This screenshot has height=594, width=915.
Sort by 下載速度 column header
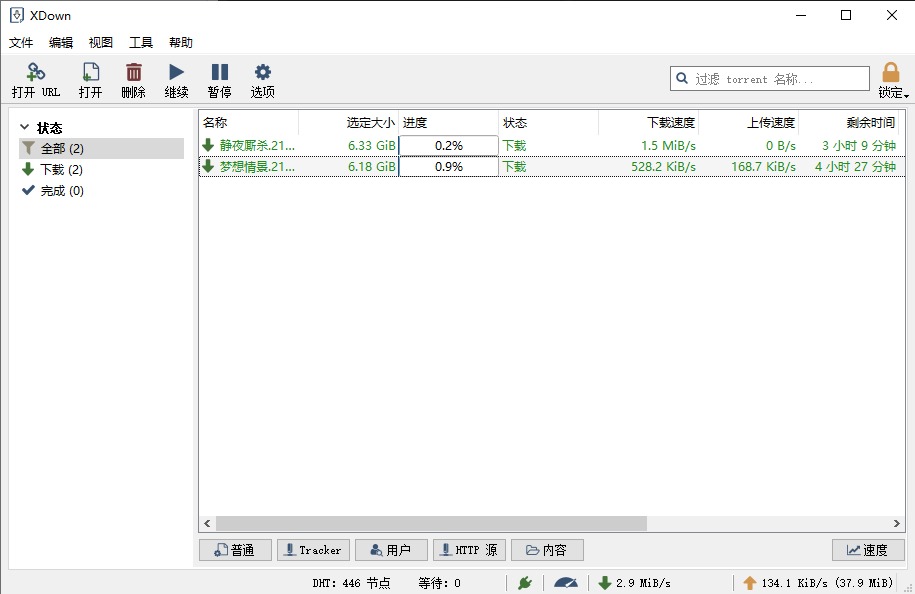649,123
